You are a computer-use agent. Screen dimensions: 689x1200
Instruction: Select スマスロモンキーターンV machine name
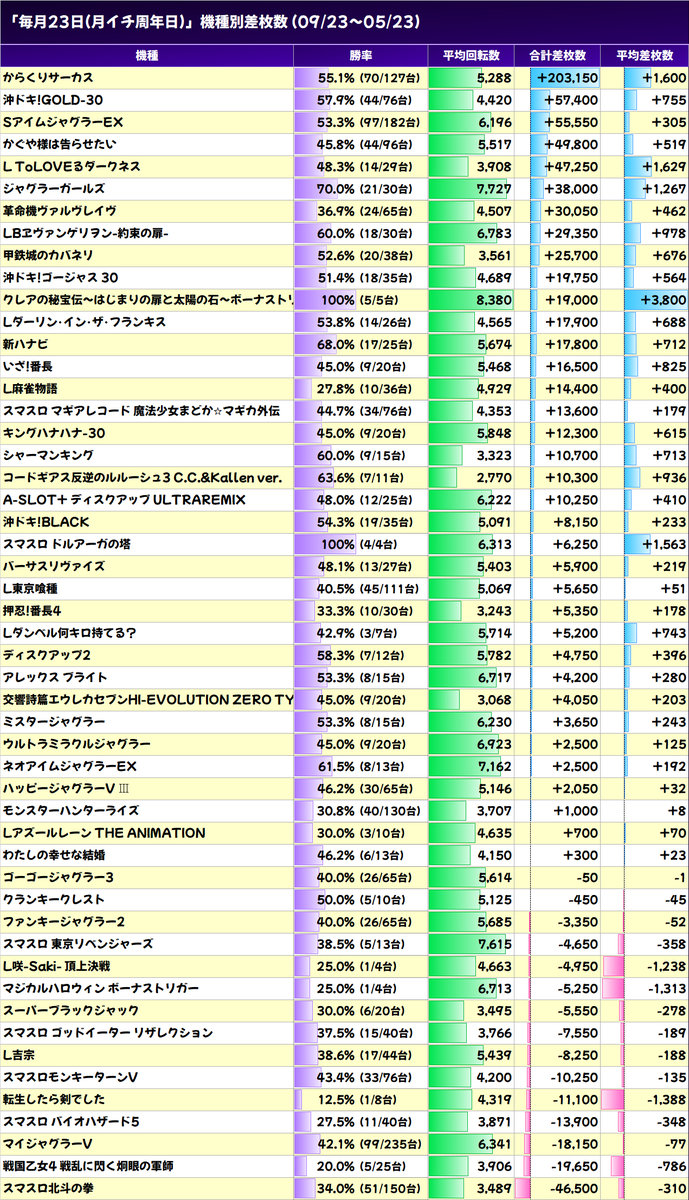(x=71, y=1075)
